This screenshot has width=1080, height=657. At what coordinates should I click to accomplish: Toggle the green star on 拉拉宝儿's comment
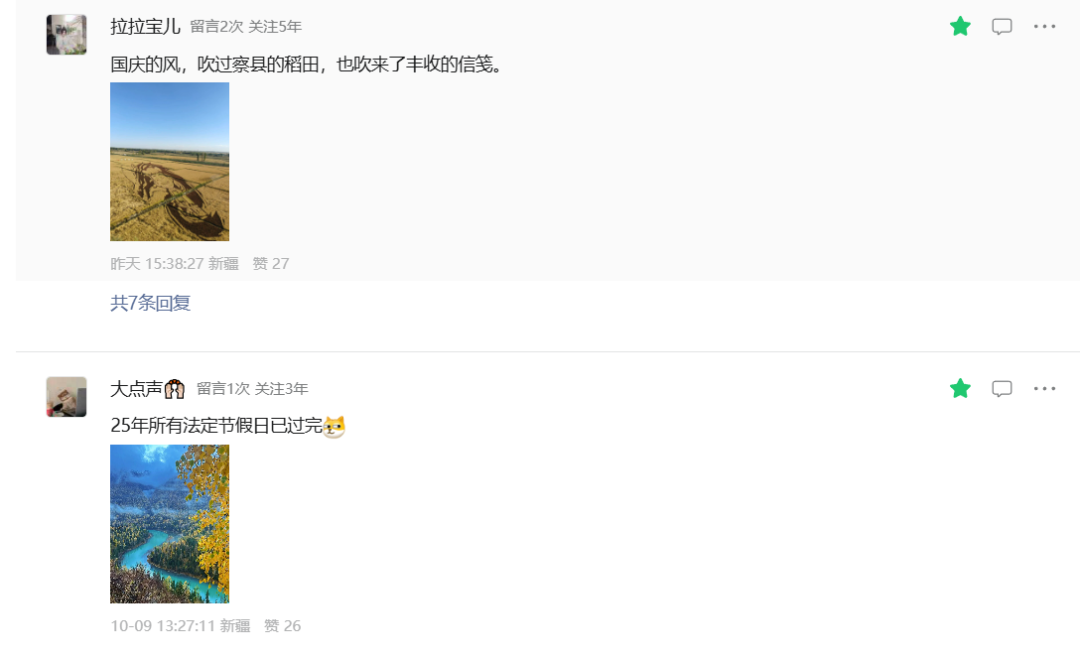pyautogui.click(x=959, y=26)
